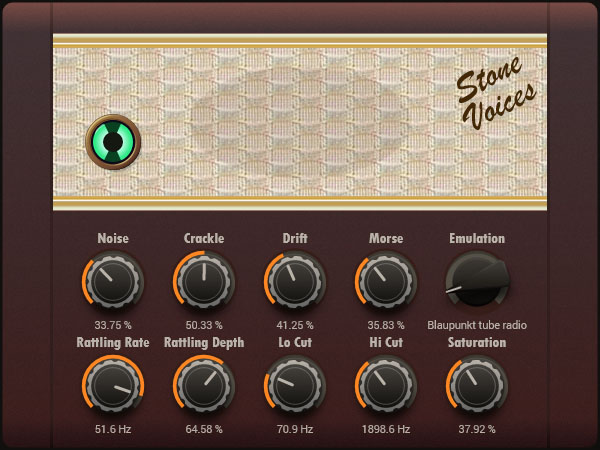600x450 pixels.
Task: Click the green magic eye tube indicator
Action: click(113, 142)
